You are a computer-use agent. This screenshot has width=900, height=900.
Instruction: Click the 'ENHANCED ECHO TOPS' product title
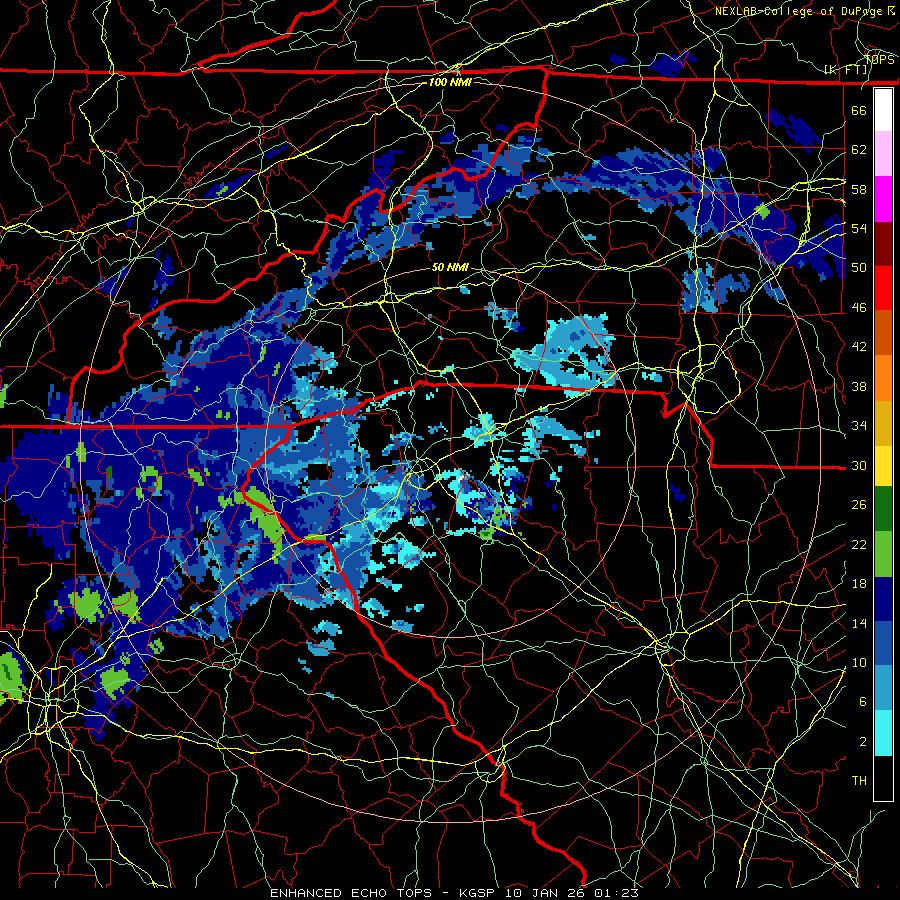click(351, 893)
